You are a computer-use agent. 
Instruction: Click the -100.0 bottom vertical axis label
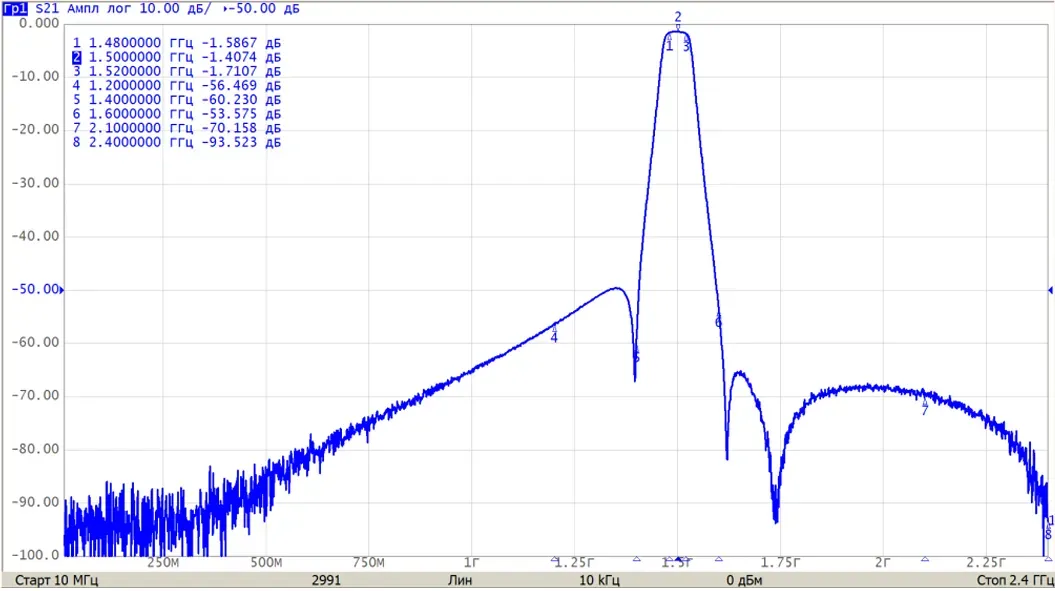(35, 555)
